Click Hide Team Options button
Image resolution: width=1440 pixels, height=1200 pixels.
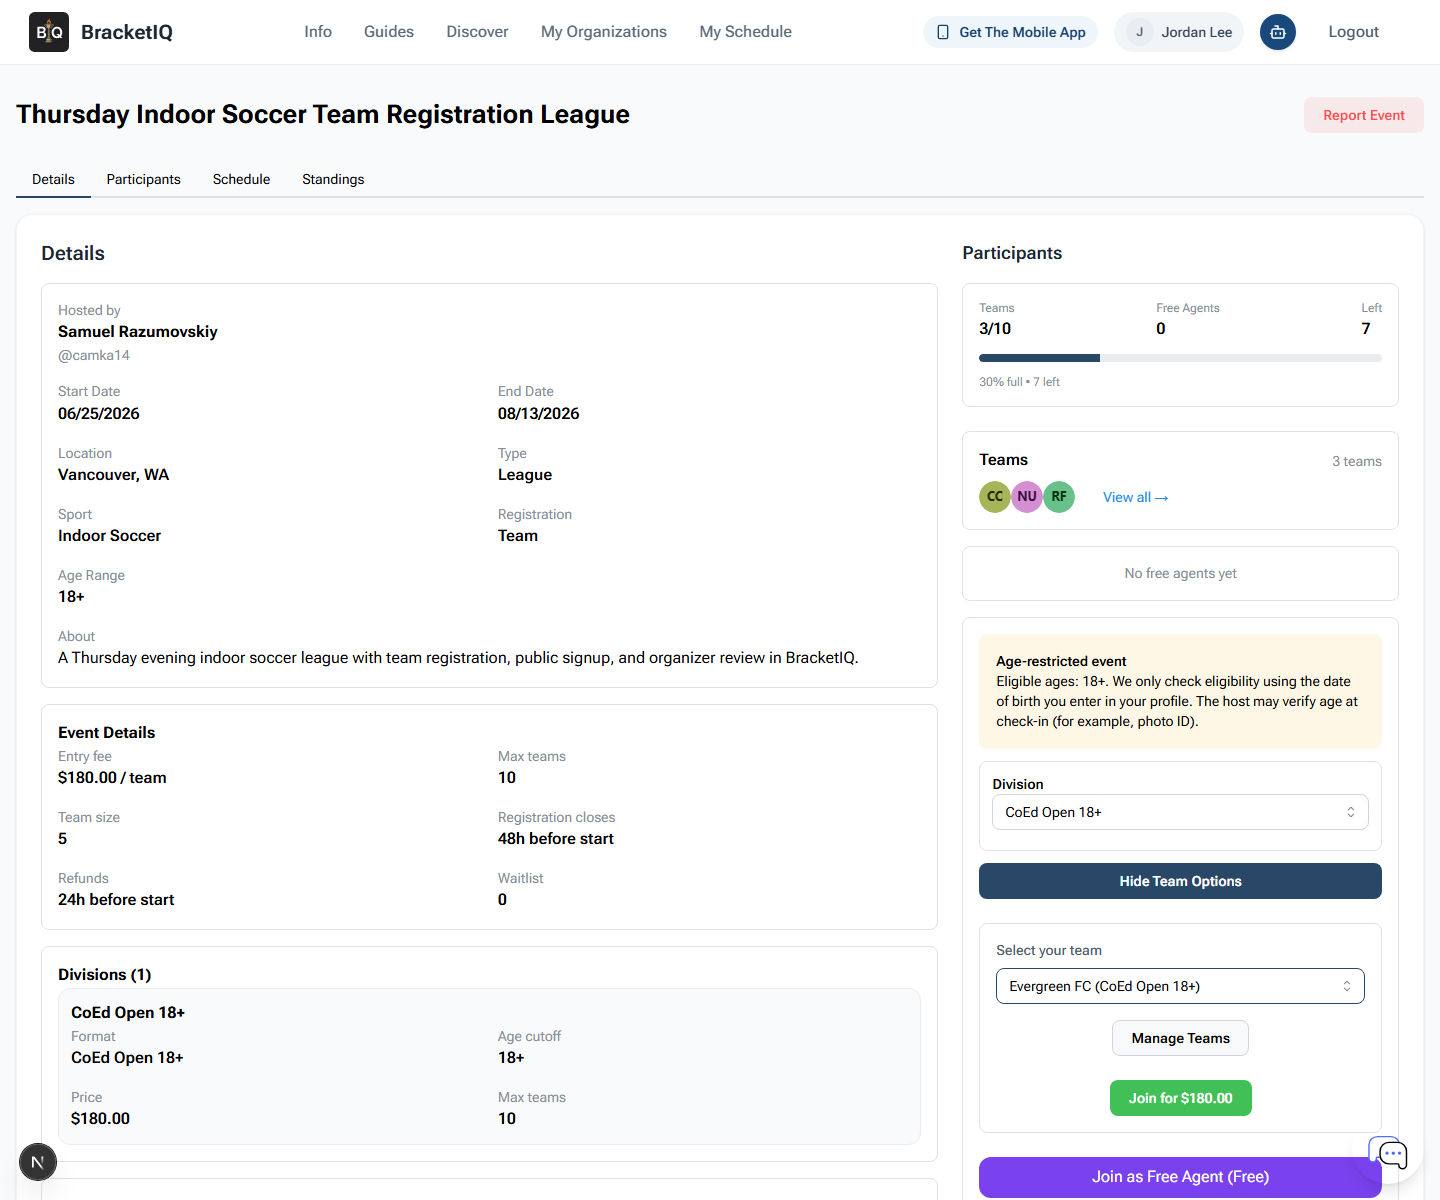1180,881
